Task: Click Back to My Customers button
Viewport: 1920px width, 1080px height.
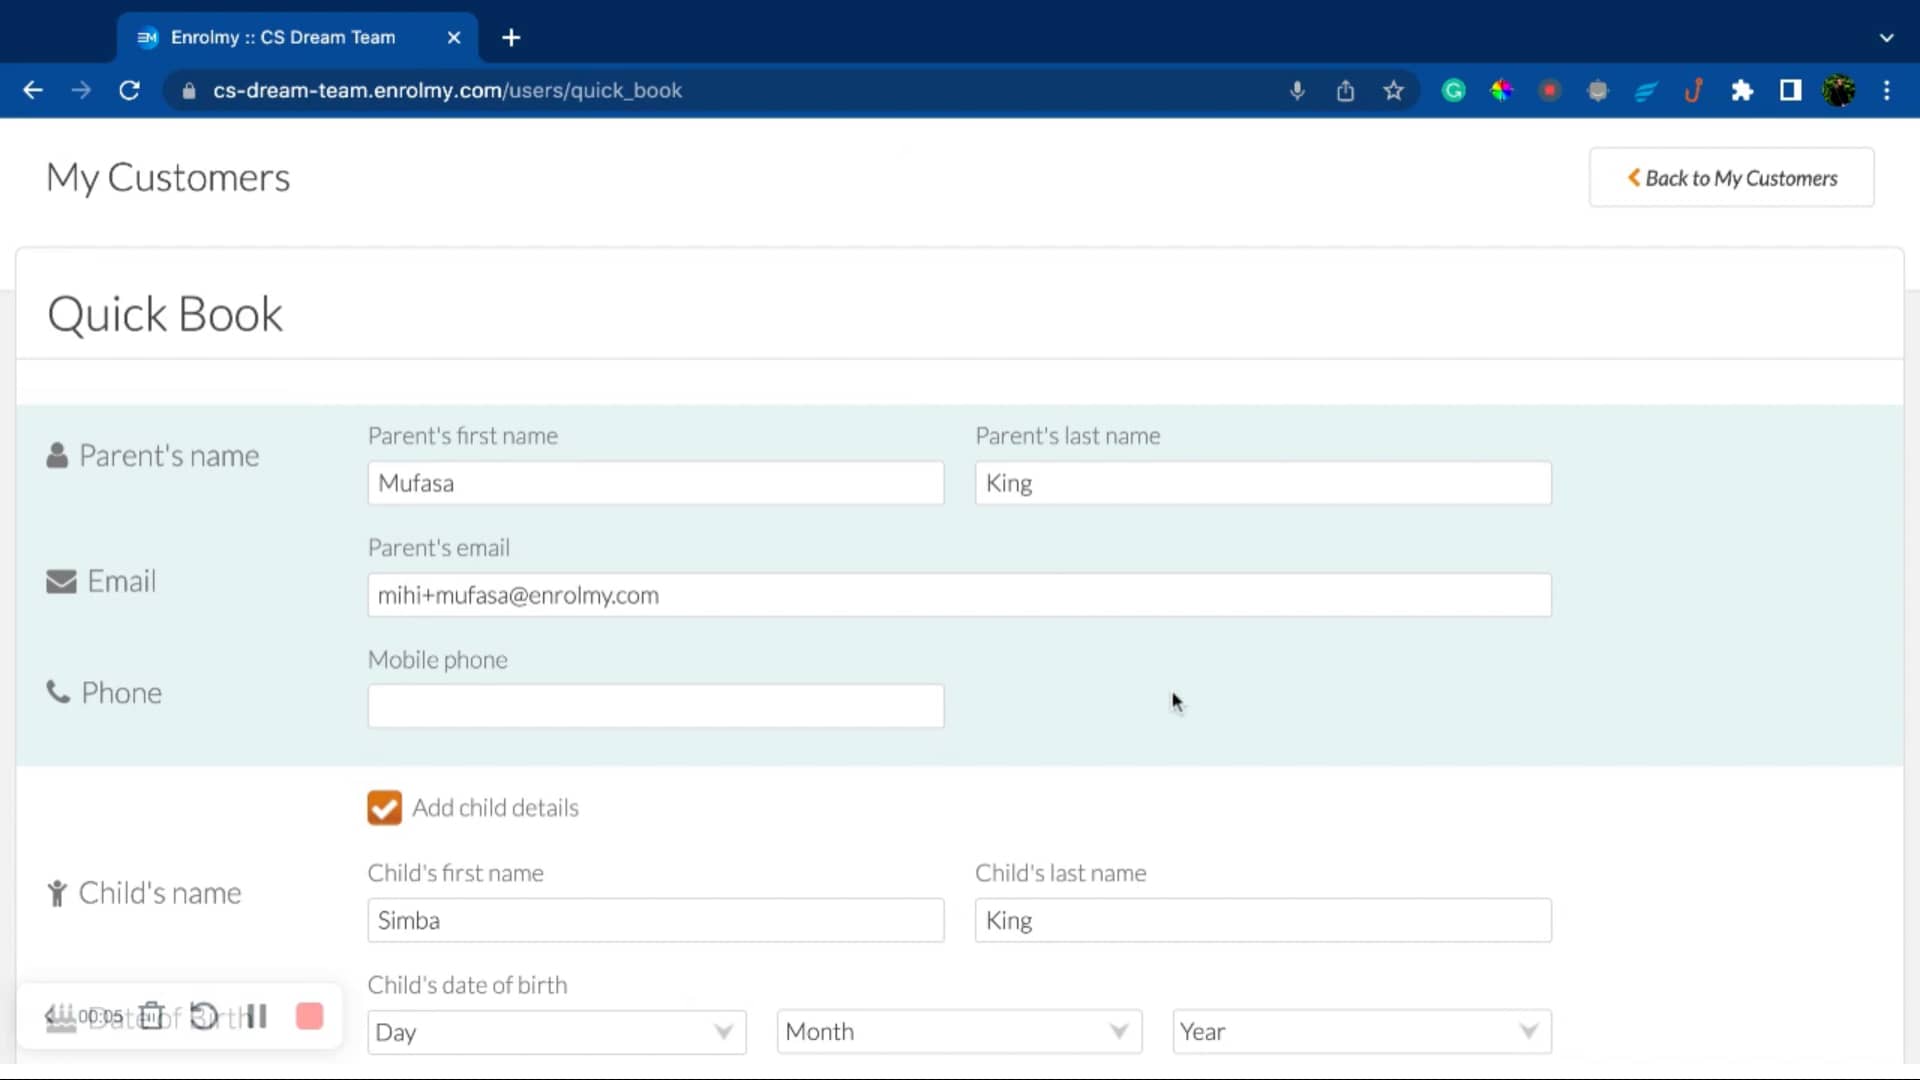Action: (x=1731, y=178)
